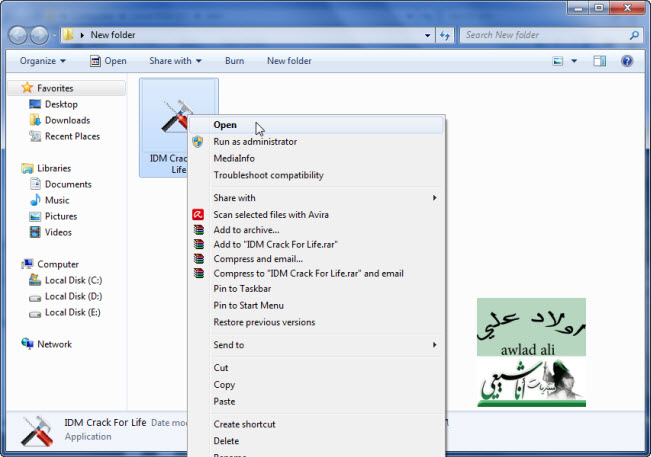The width and height of the screenshot is (651, 457).
Task: Click the Back navigation arrow
Action: click(18, 35)
